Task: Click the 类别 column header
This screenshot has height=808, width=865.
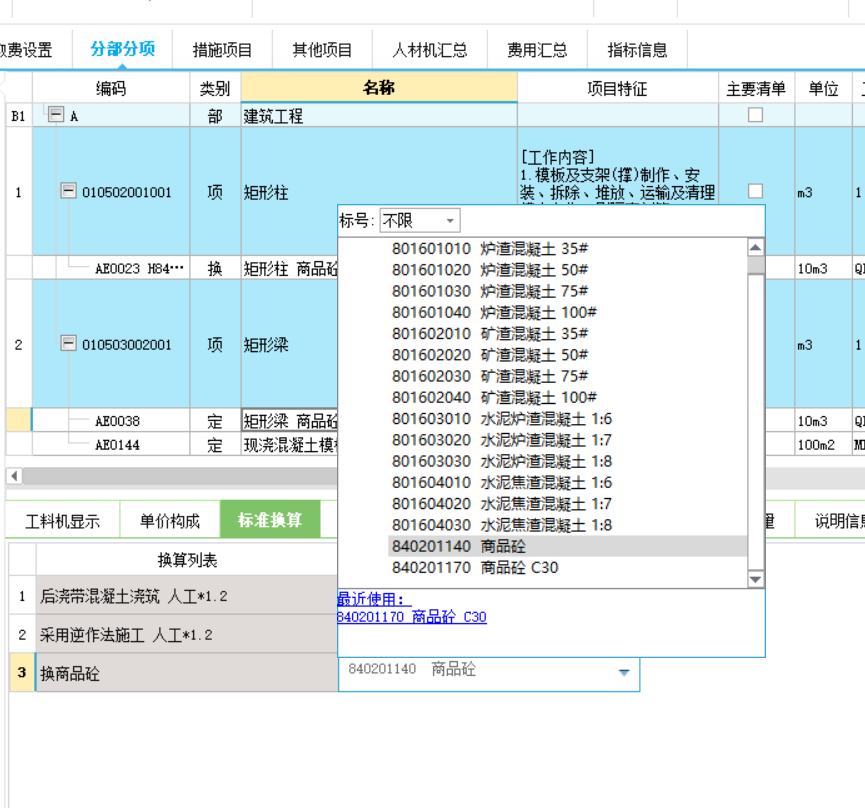Action: tap(215, 88)
